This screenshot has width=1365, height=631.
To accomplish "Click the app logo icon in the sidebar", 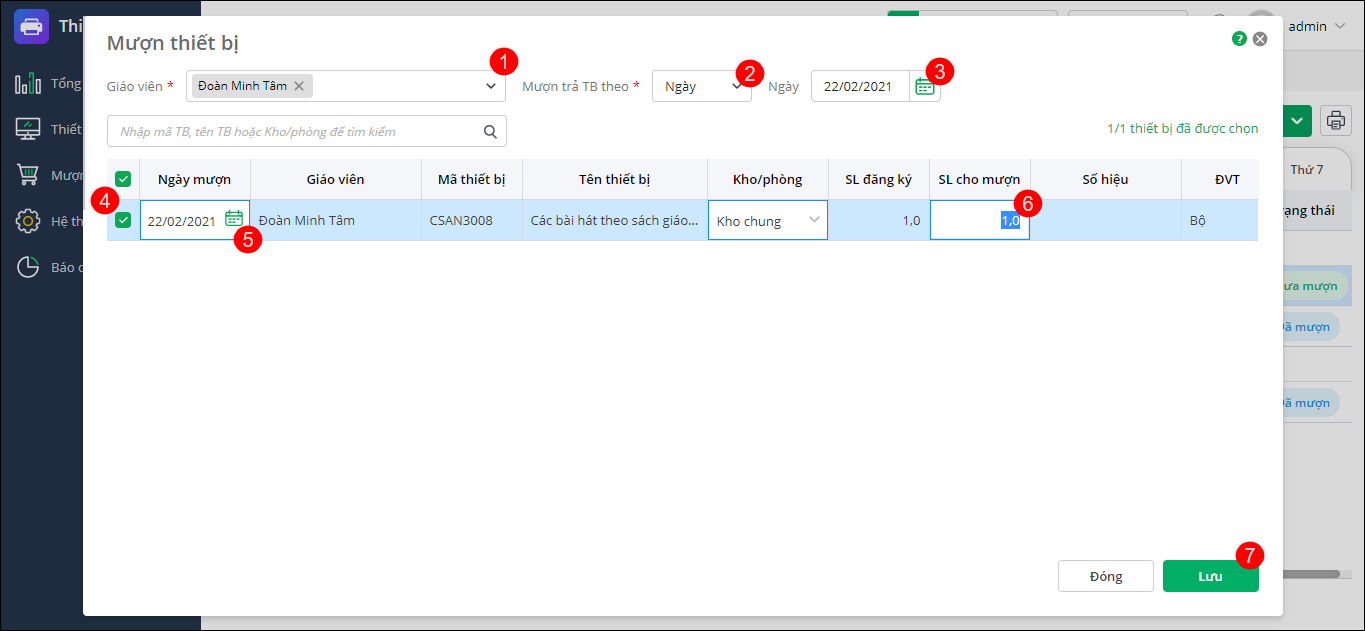I will tap(31, 26).
